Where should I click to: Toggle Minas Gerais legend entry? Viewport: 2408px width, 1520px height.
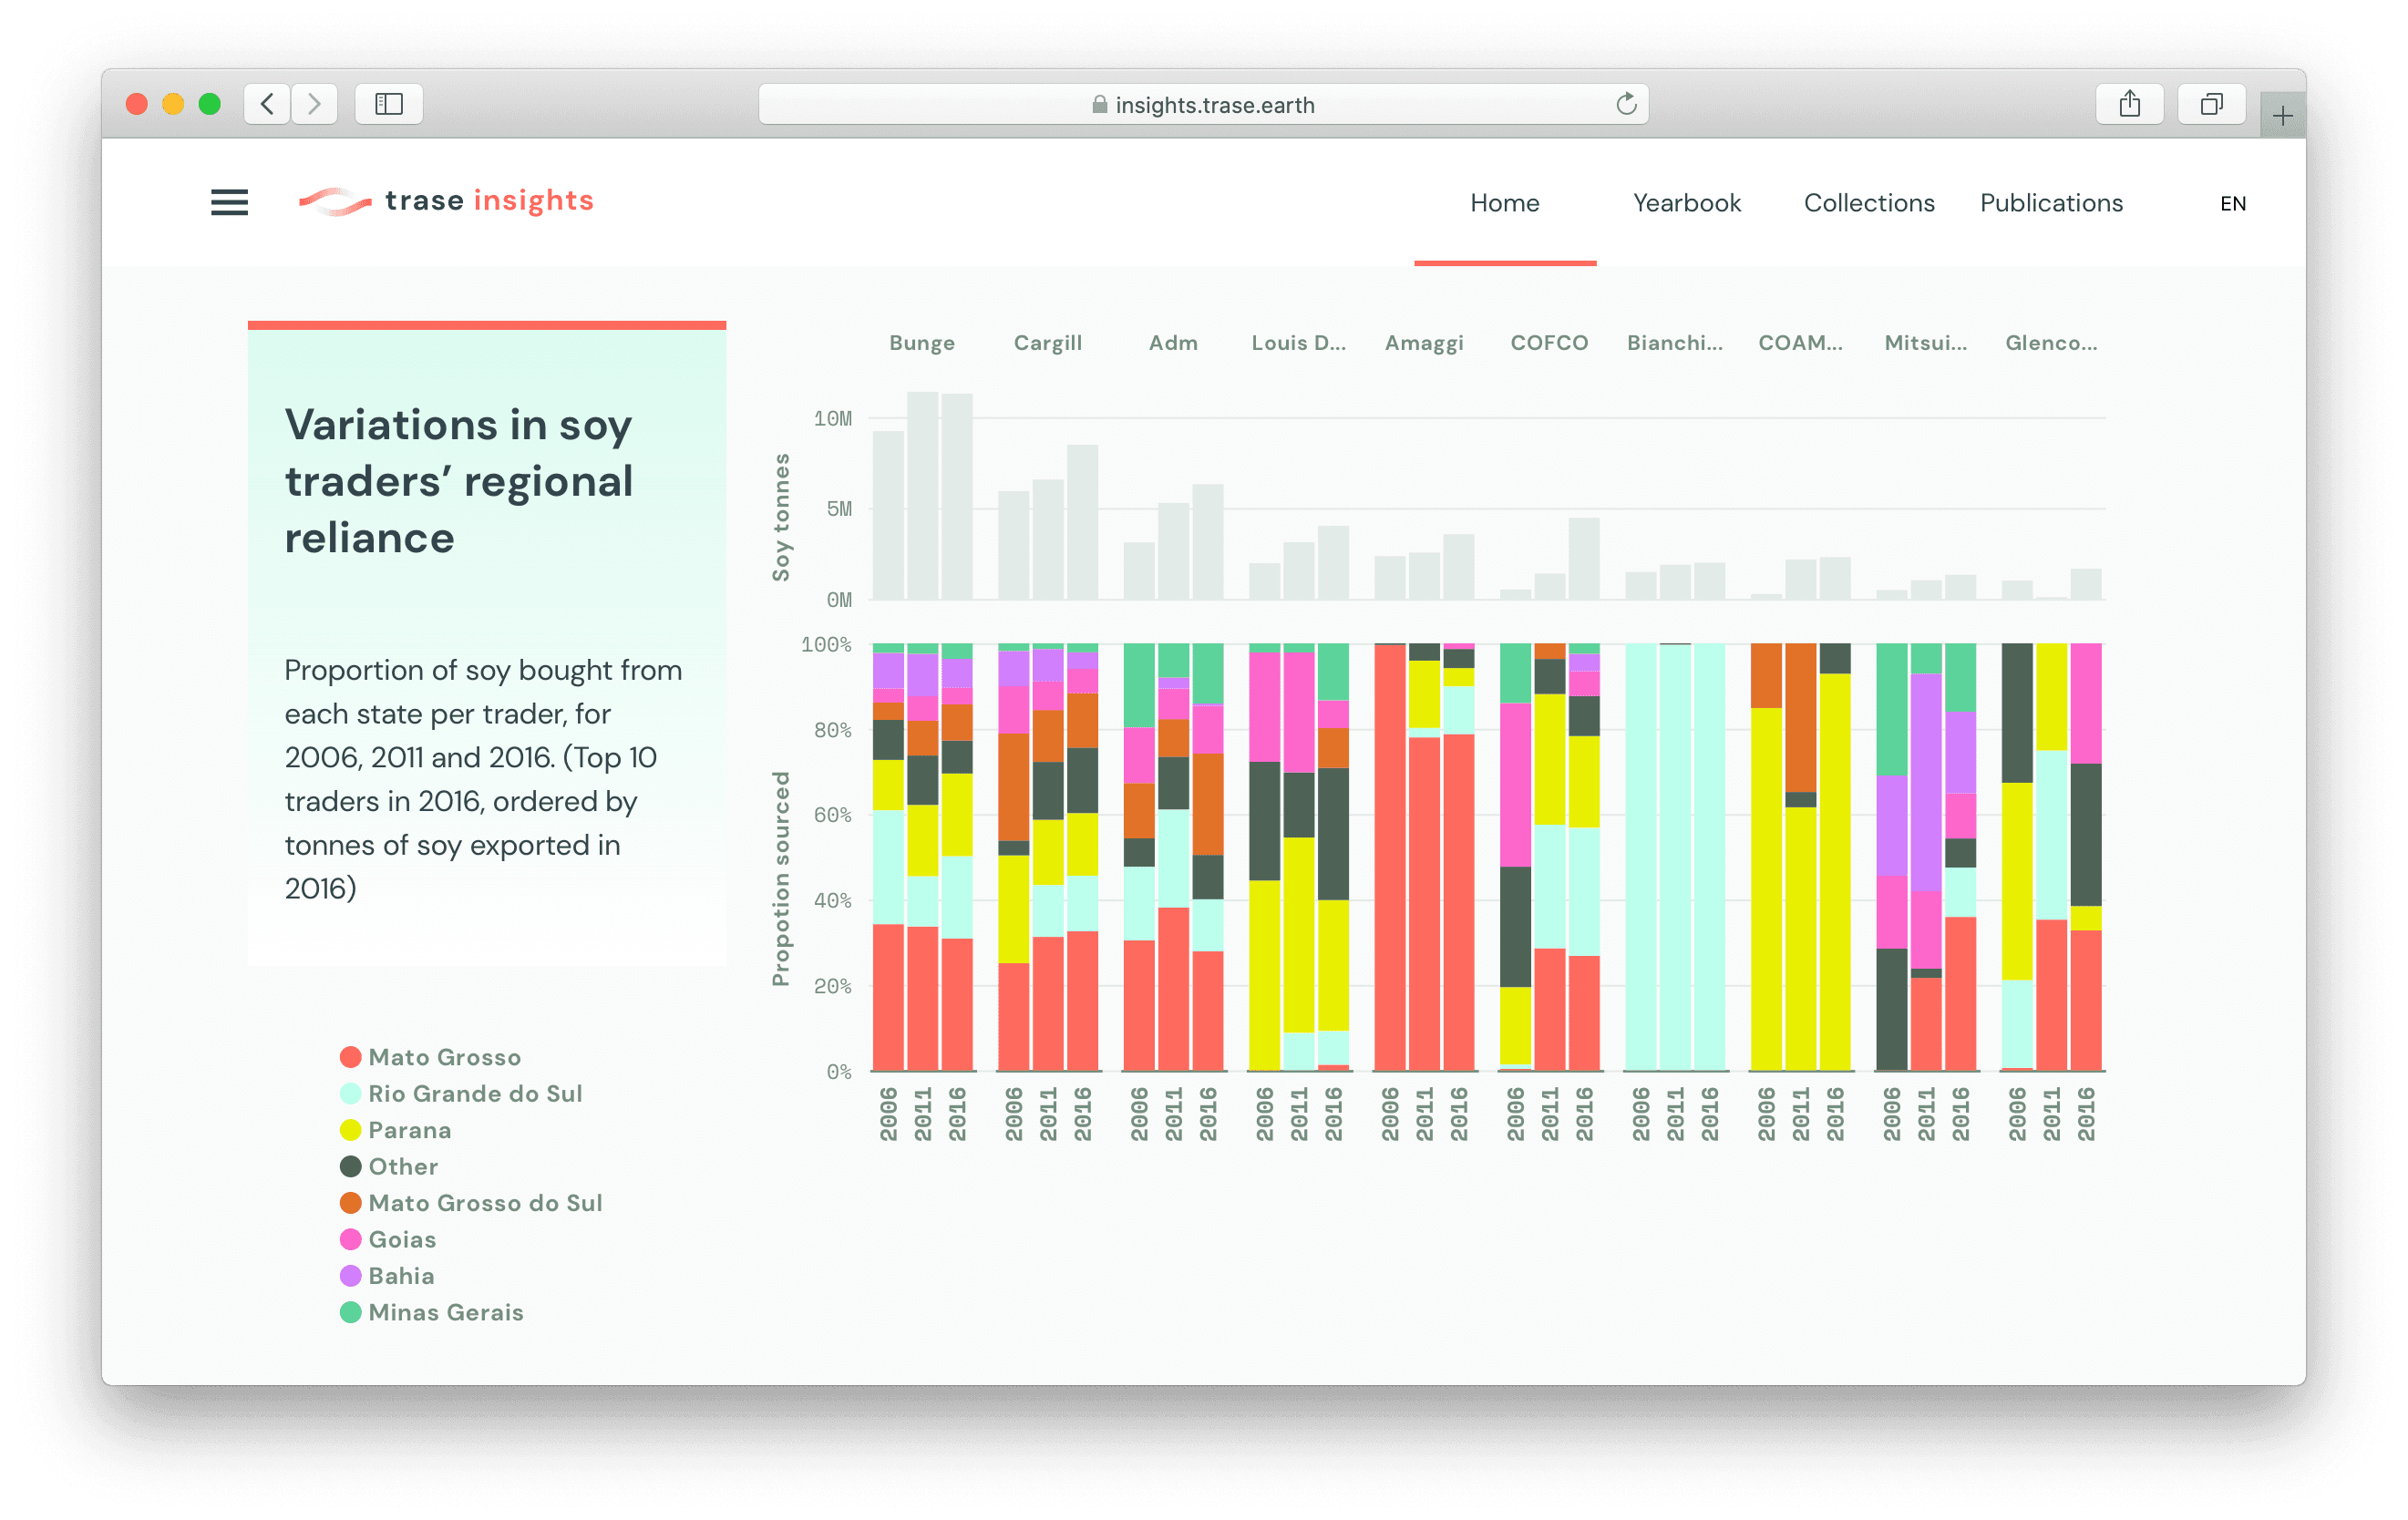(445, 1312)
